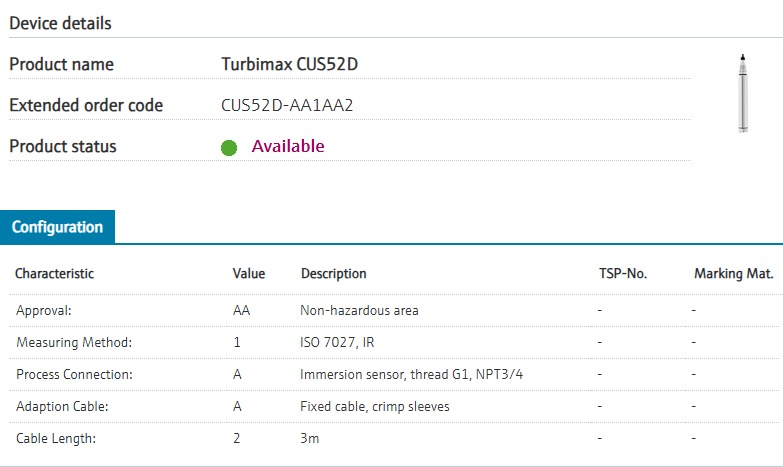Click the Characteristic column header
The image size is (783, 467).
(x=54, y=273)
